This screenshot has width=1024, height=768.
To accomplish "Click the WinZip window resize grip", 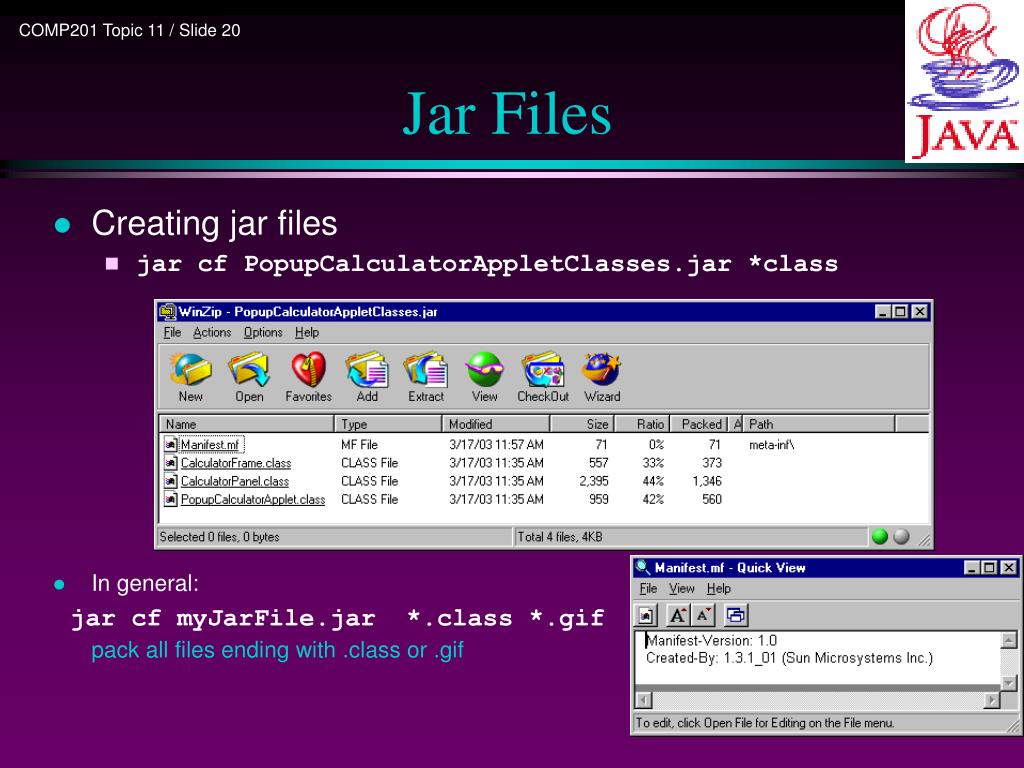I will click(925, 539).
